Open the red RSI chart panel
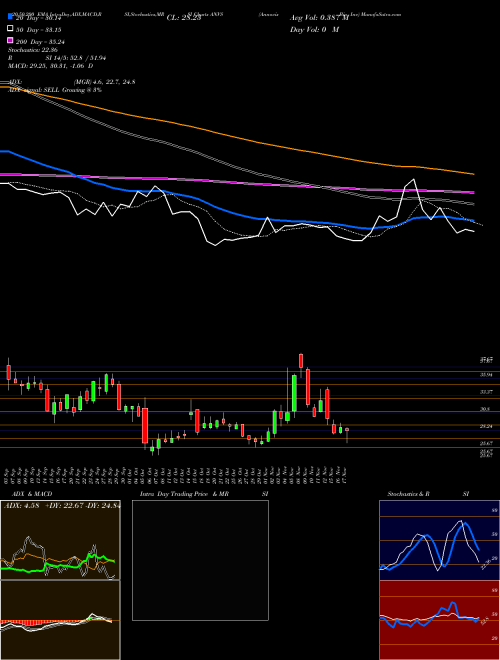Image resolution: width=500 pixels, height=660 pixels. tap(439, 620)
